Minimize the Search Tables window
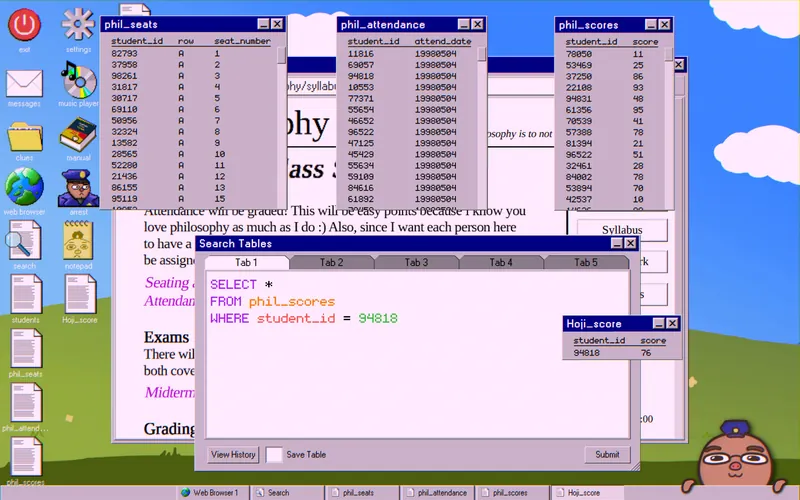The image size is (800, 500). point(617,243)
